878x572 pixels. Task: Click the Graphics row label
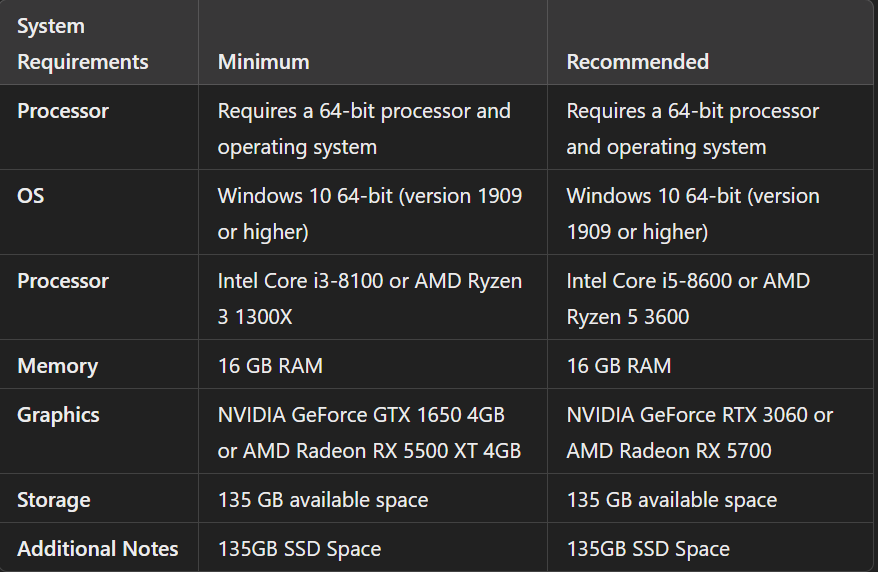58,415
